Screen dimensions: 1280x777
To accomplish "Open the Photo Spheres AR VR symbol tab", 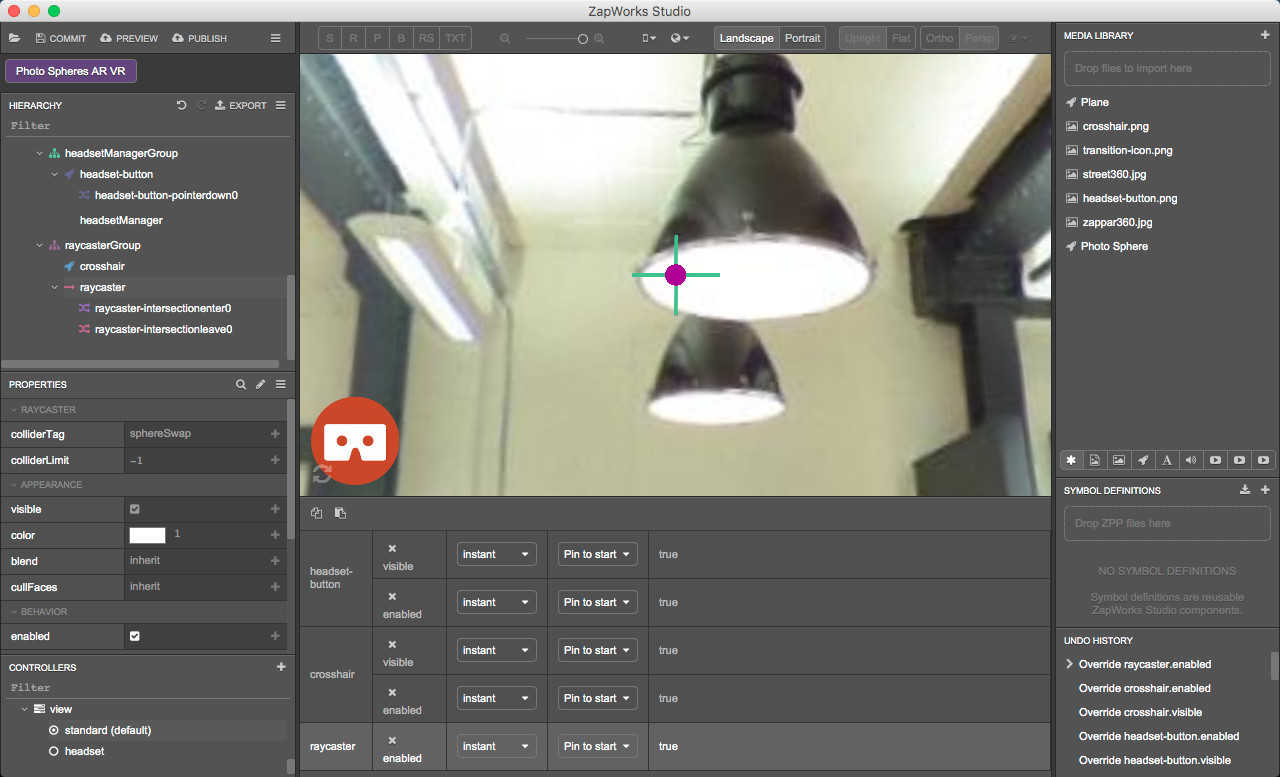I will click(71, 71).
